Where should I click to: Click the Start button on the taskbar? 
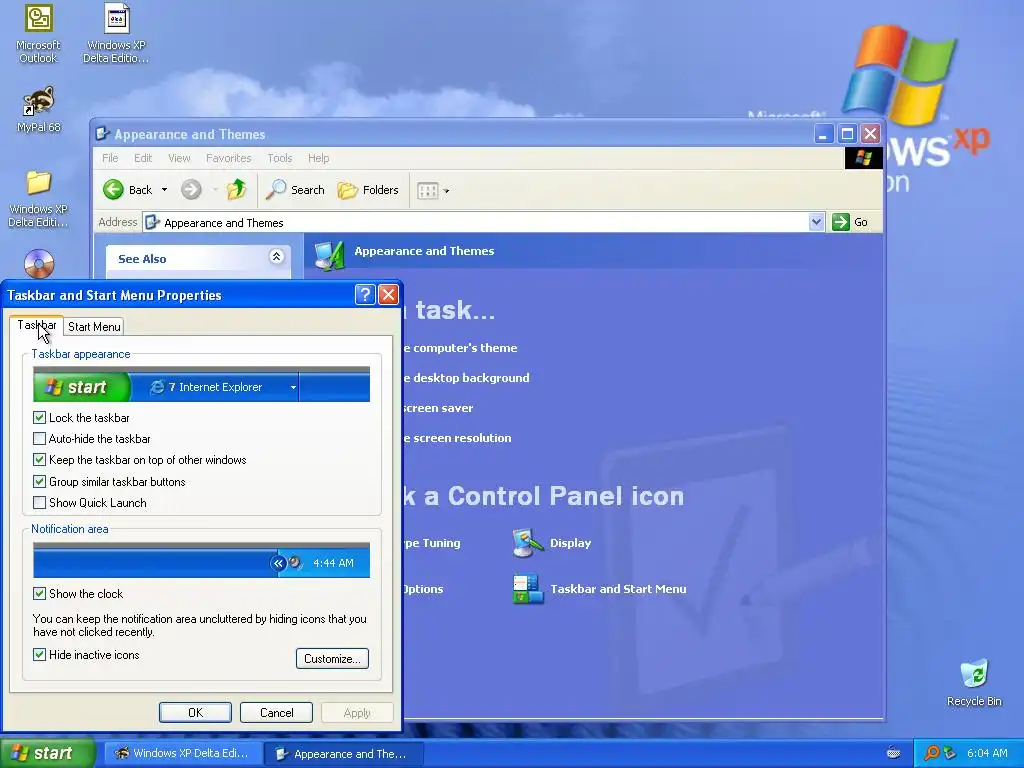click(x=47, y=753)
